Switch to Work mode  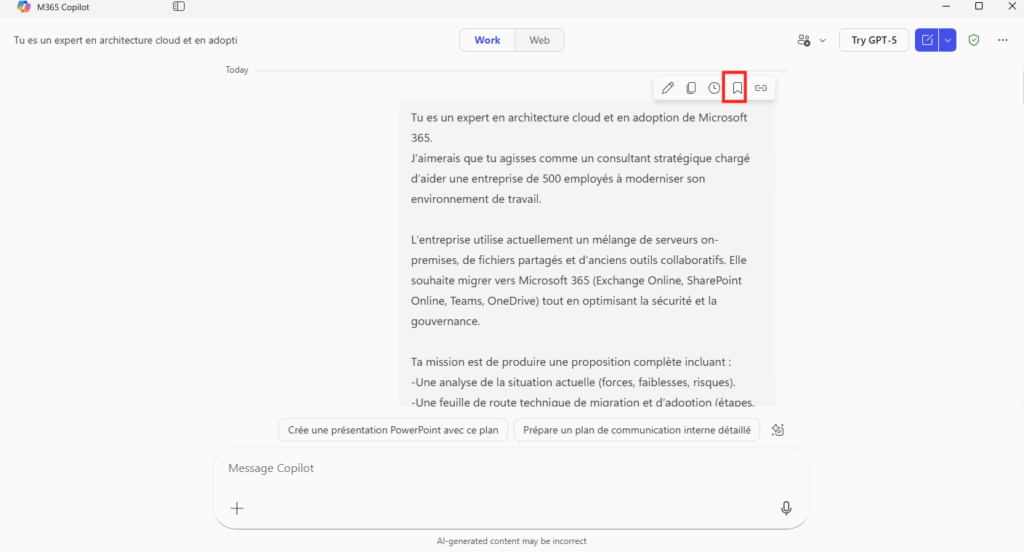pos(487,40)
